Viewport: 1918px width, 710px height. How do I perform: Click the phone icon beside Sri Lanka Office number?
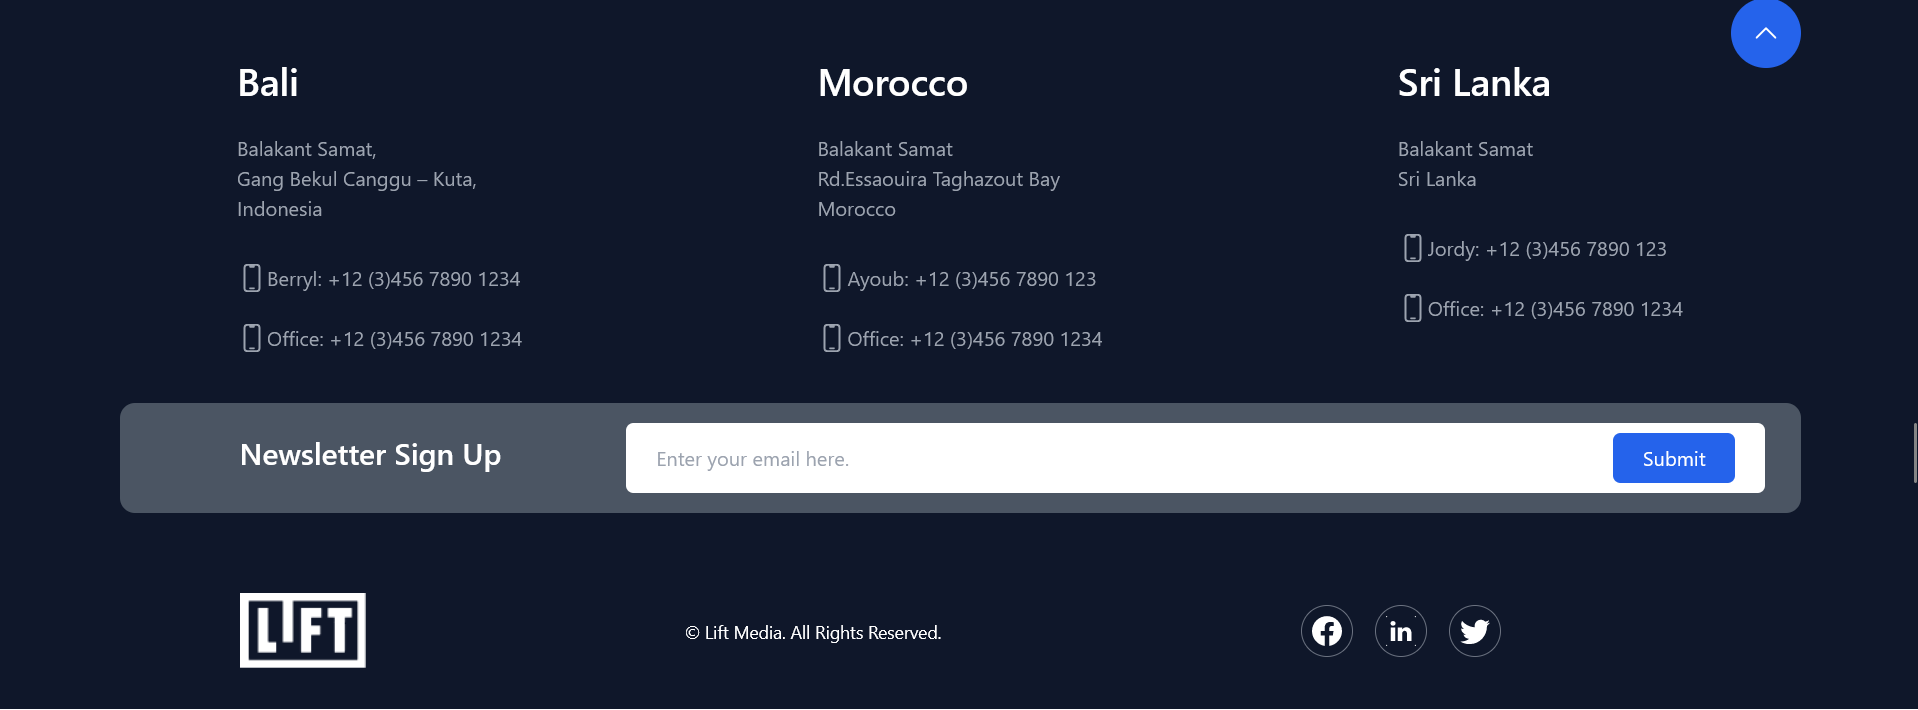click(1412, 308)
